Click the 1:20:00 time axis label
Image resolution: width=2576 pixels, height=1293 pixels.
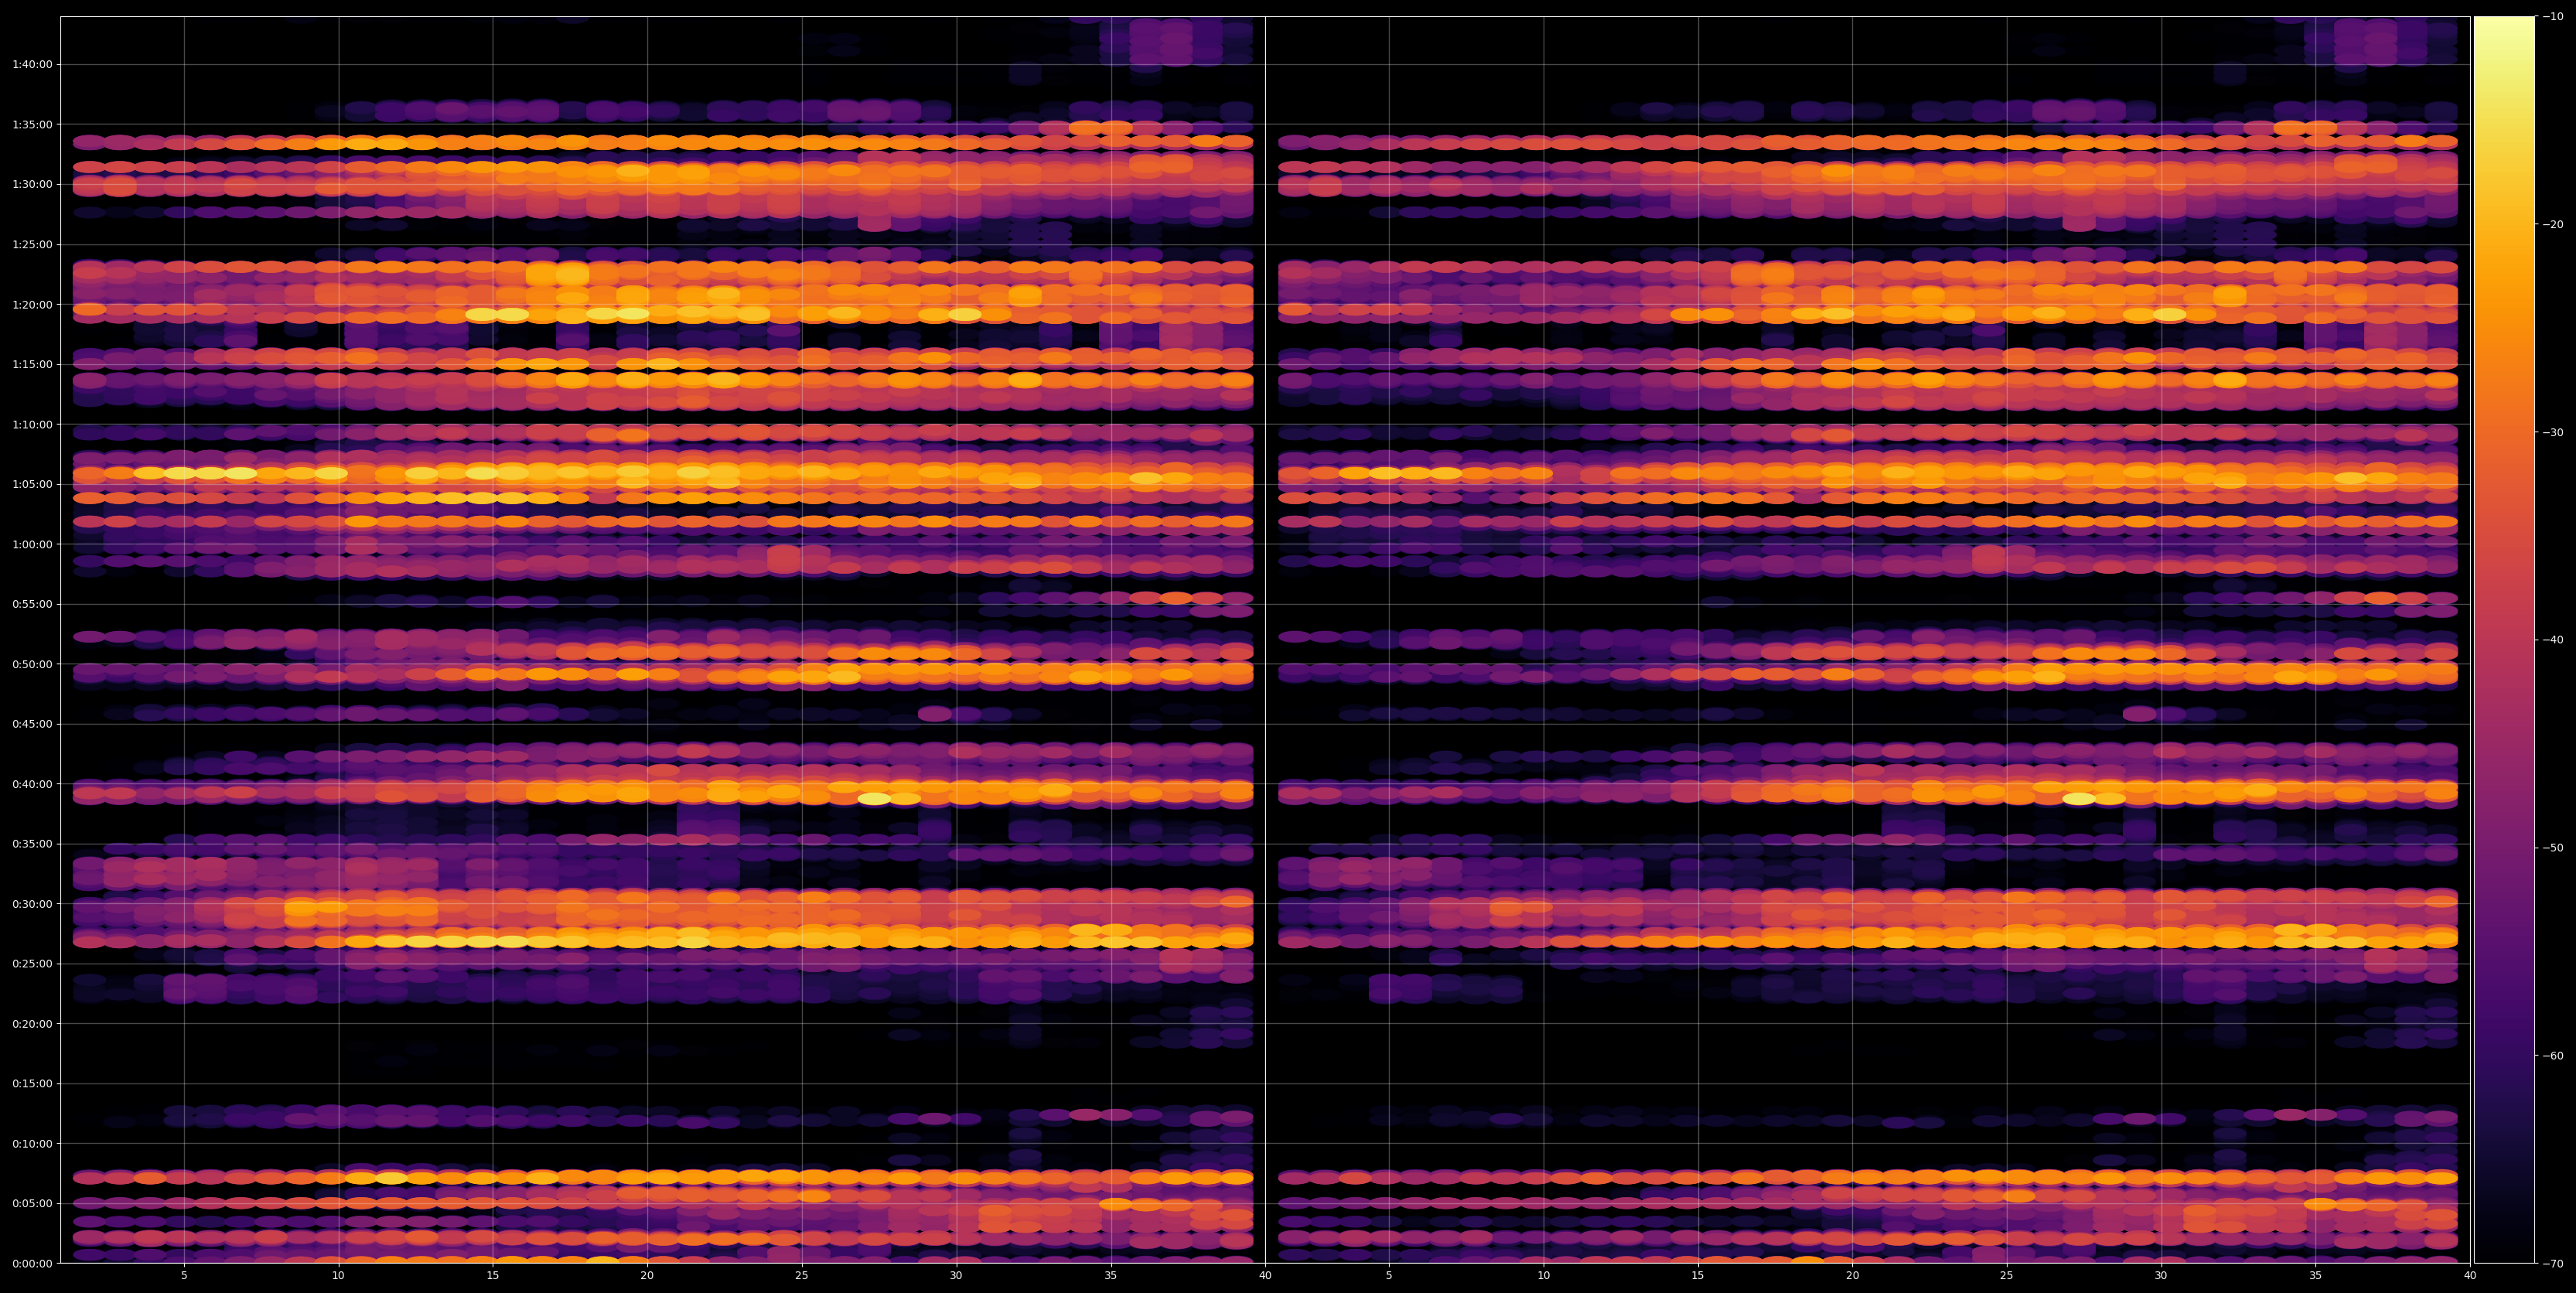(x=32, y=304)
